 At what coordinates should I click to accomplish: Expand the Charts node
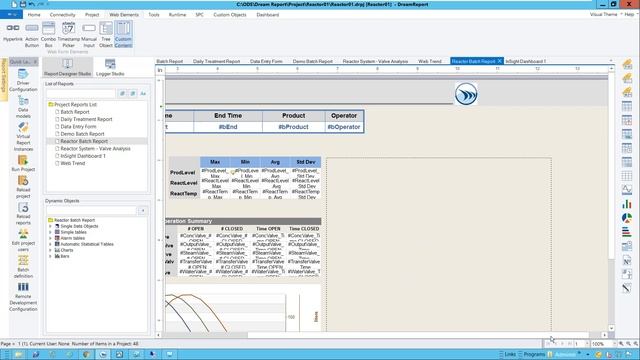click(x=51, y=250)
